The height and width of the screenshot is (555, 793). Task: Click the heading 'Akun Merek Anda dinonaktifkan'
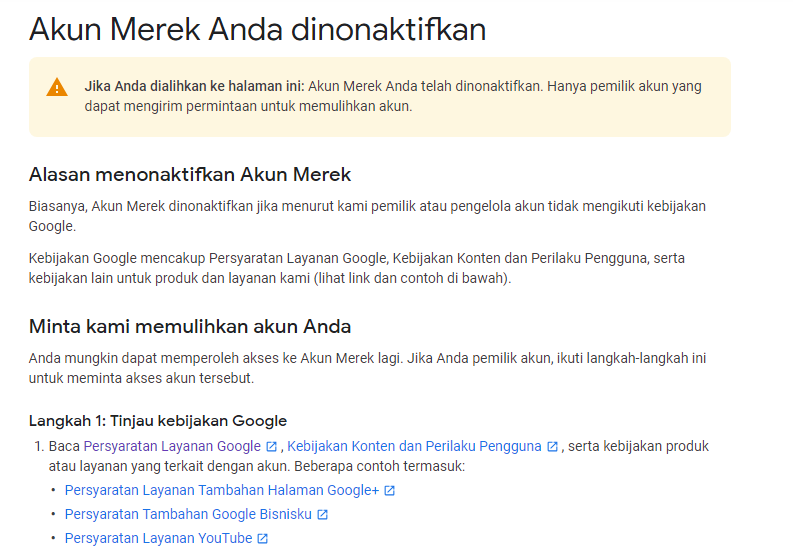coord(257,29)
